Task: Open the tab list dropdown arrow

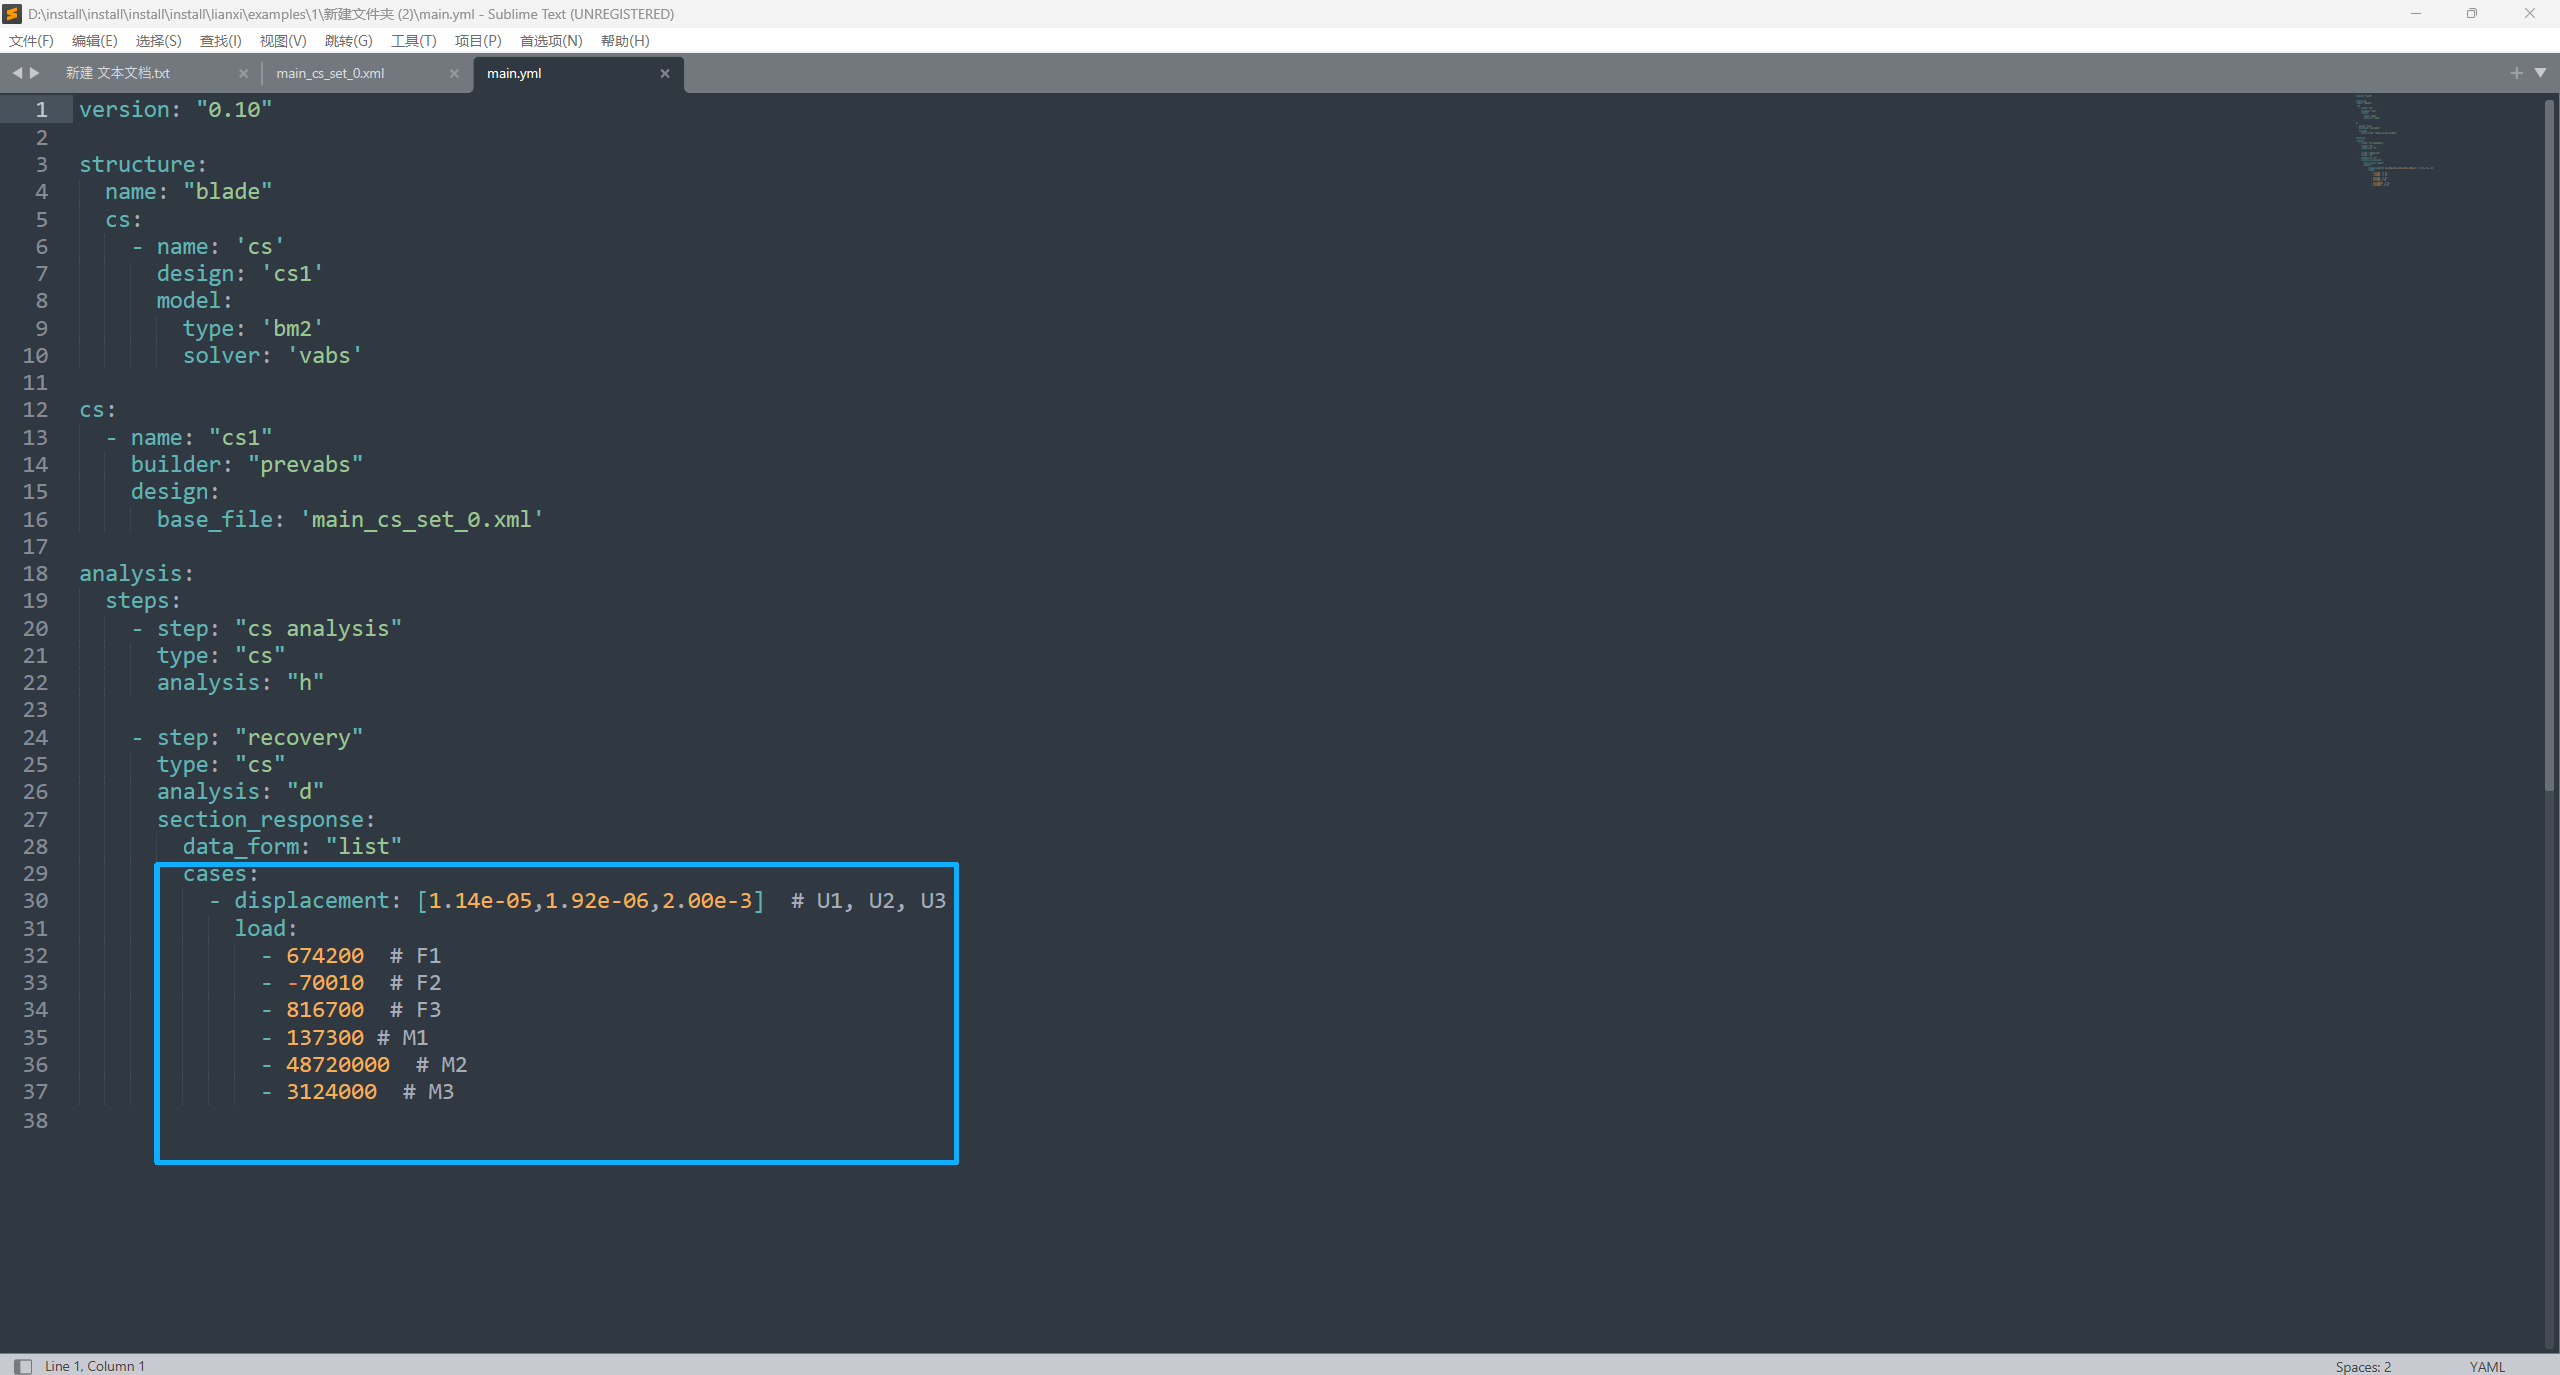Action: pyautogui.click(x=2540, y=73)
